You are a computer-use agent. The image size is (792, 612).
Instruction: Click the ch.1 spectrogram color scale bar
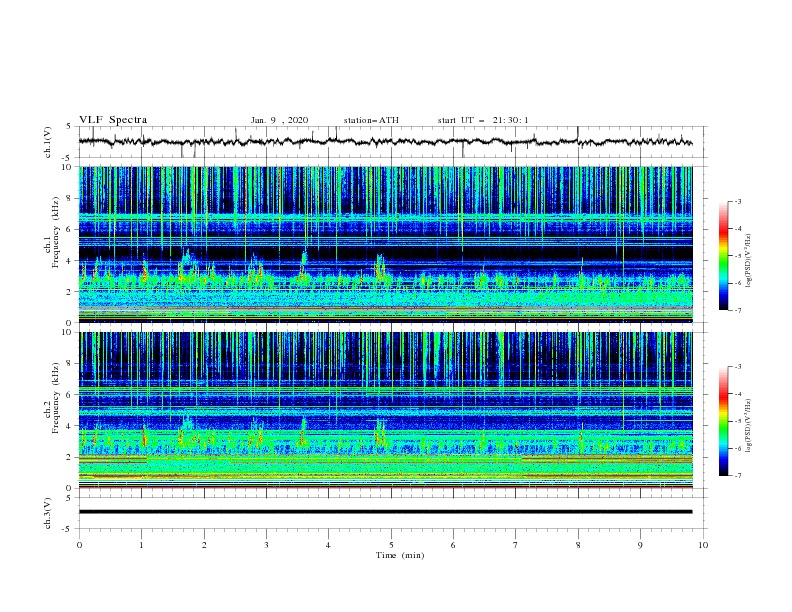tap(723, 256)
